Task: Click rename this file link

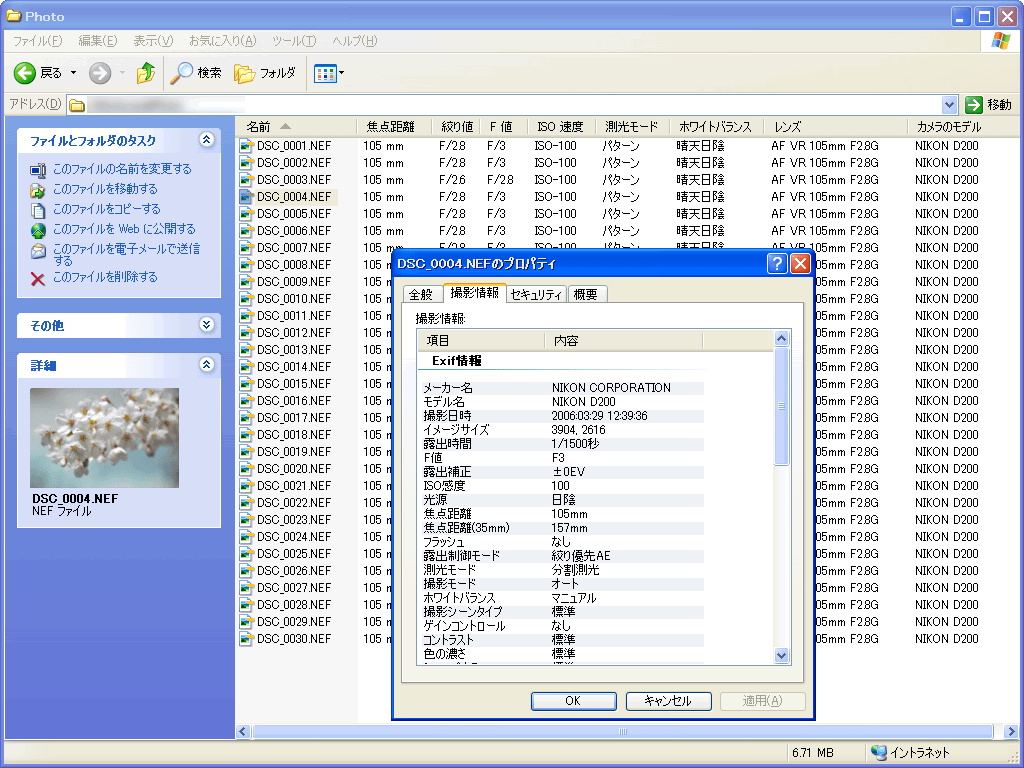Action: [x=122, y=169]
